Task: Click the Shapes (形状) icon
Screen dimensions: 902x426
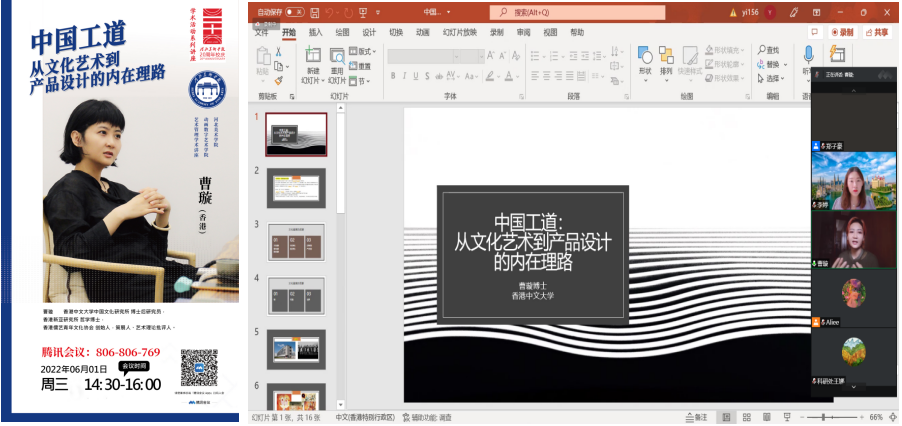Action: pyautogui.click(x=645, y=54)
